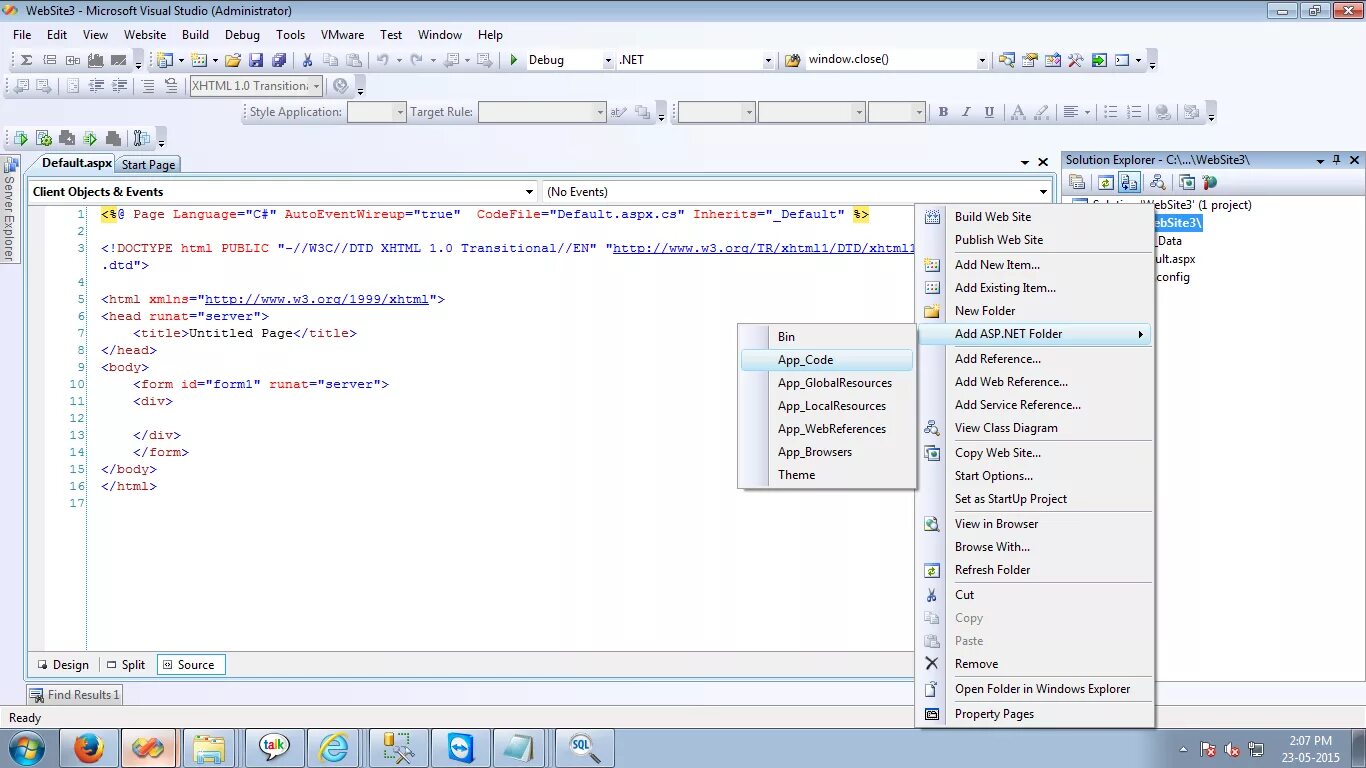Open the Website menu

pyautogui.click(x=145, y=34)
